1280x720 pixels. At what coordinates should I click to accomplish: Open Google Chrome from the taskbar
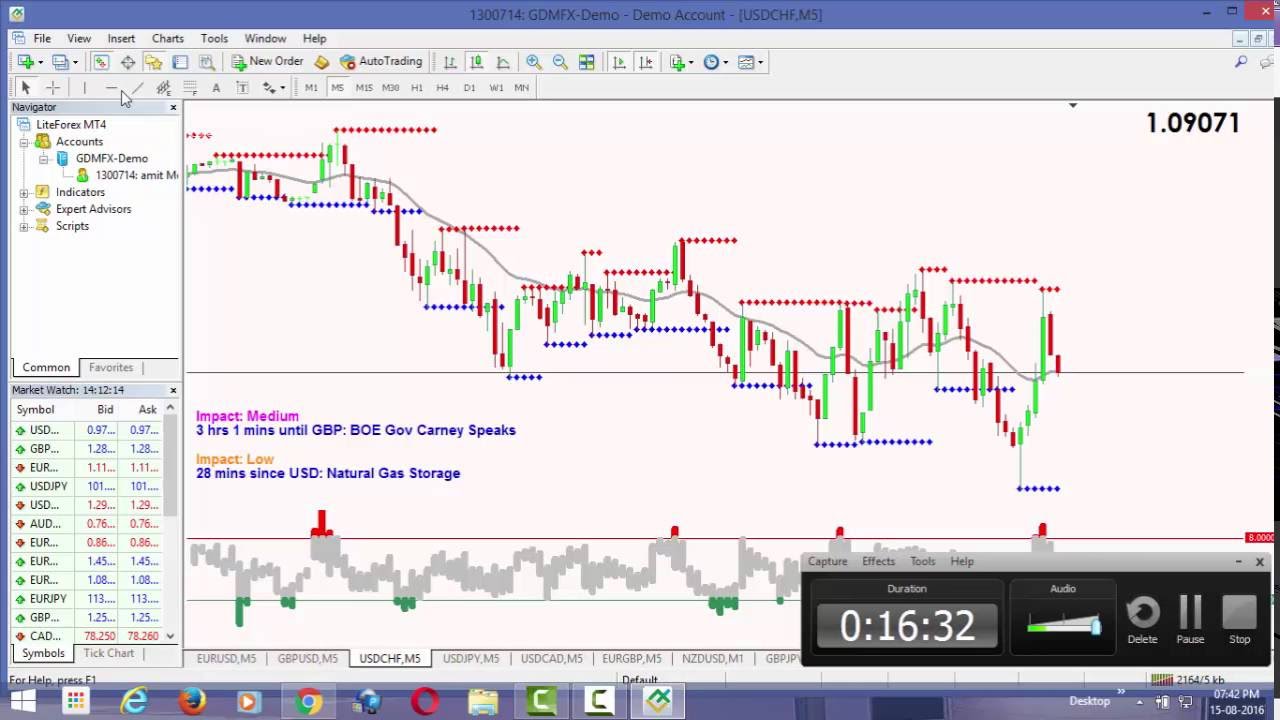[309, 702]
